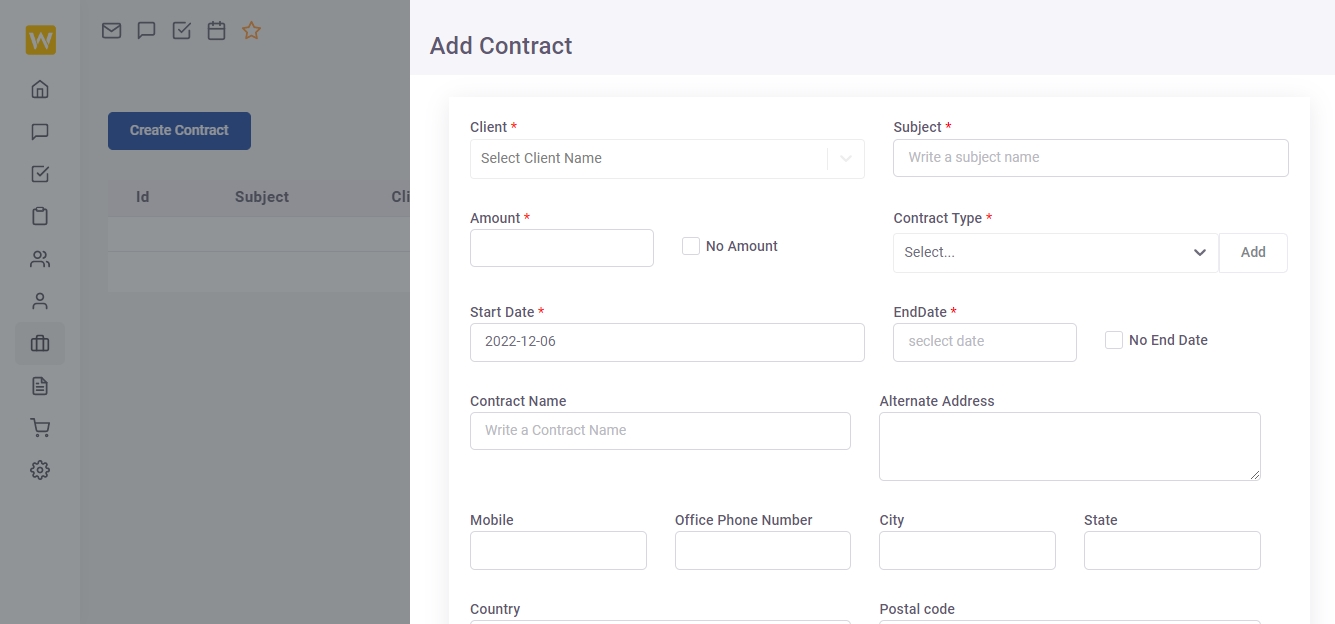
Task: Click the Subject column header
Action: coord(262,197)
